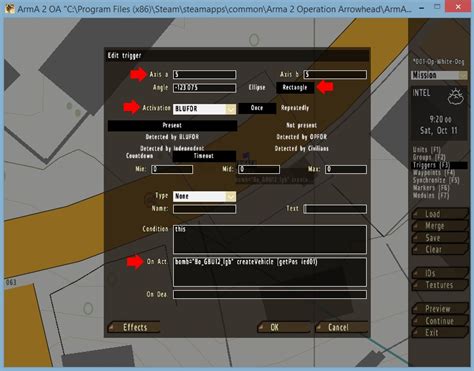Viewport: 474px width, 371px height.
Task: Close the ArmA 2 OA window
Action: click(x=458, y=7)
